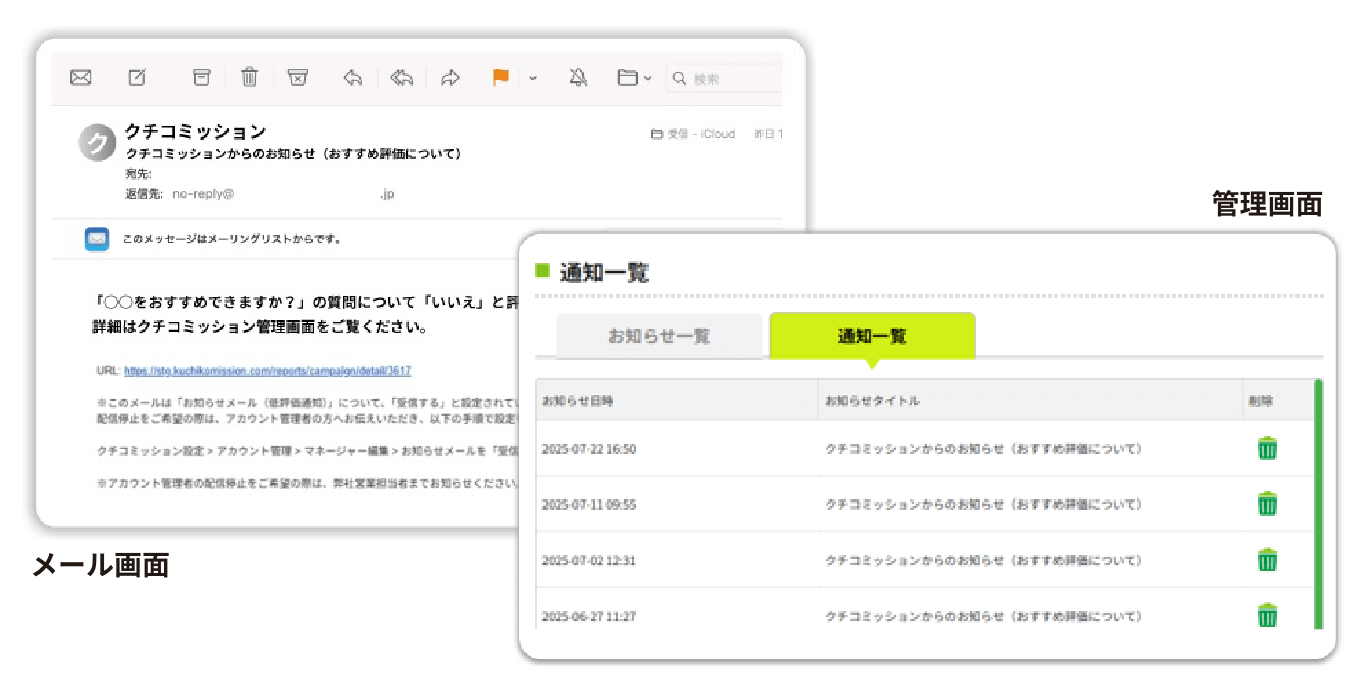
Task: Click the forward arrow icon
Action: pyautogui.click(x=451, y=78)
